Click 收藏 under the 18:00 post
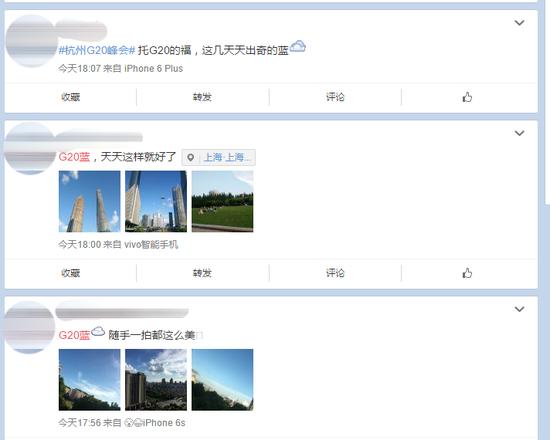Screen dimensions: 550x440 [x=71, y=273]
